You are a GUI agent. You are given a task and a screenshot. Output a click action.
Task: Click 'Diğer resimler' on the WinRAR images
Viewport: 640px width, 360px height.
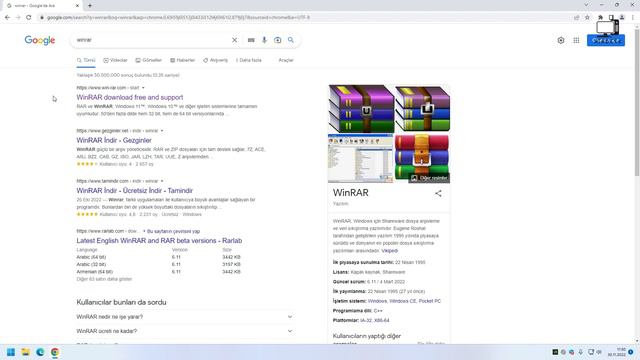pos(429,178)
